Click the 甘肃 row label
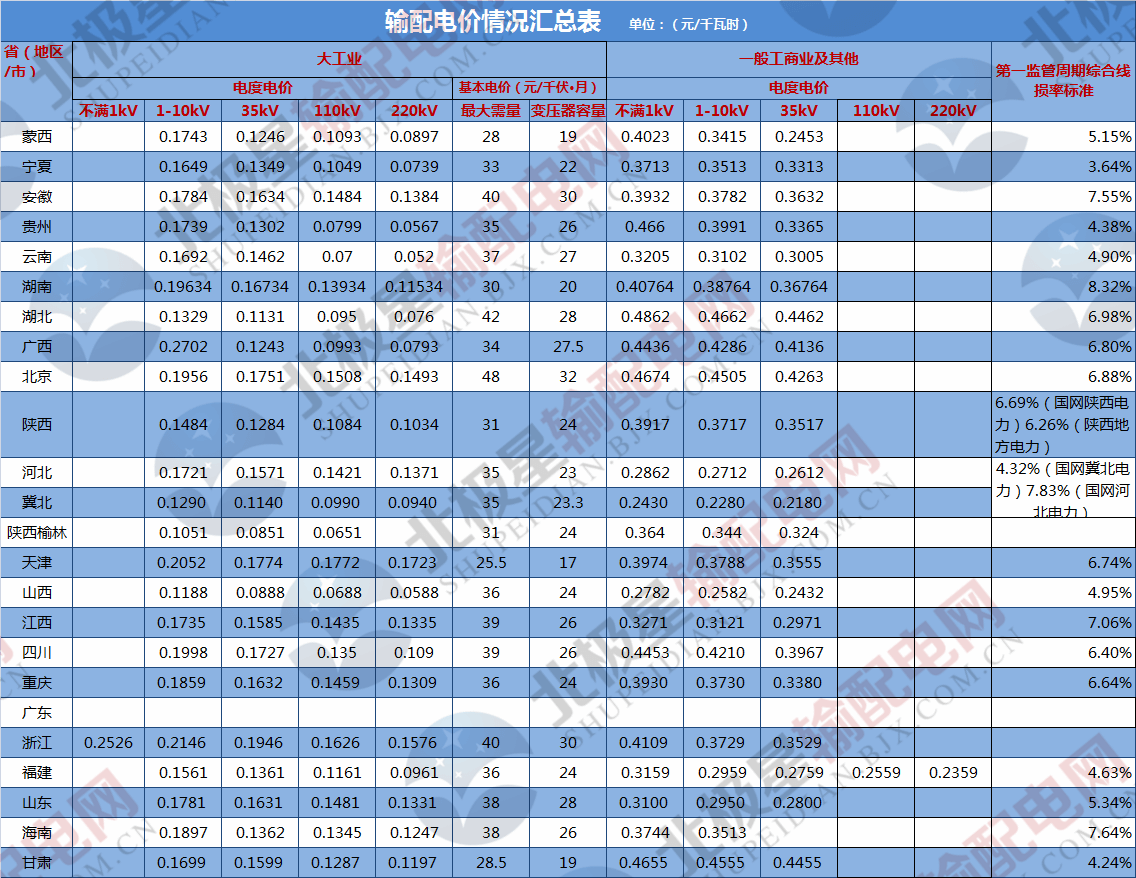1136x878 pixels. click(36, 863)
